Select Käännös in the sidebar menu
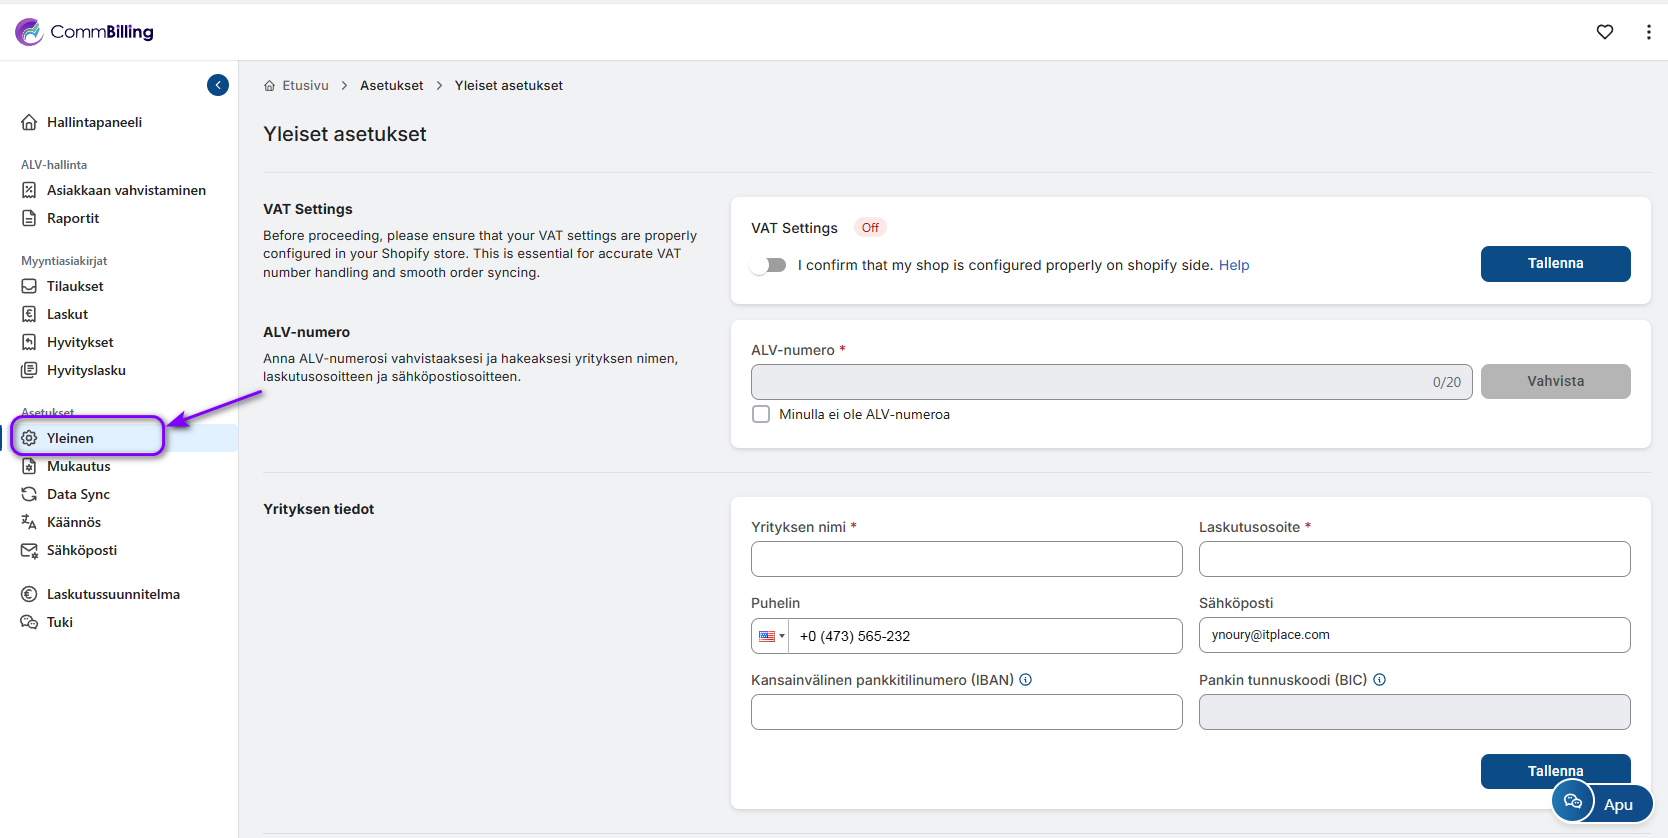The image size is (1668, 838). click(x=74, y=522)
